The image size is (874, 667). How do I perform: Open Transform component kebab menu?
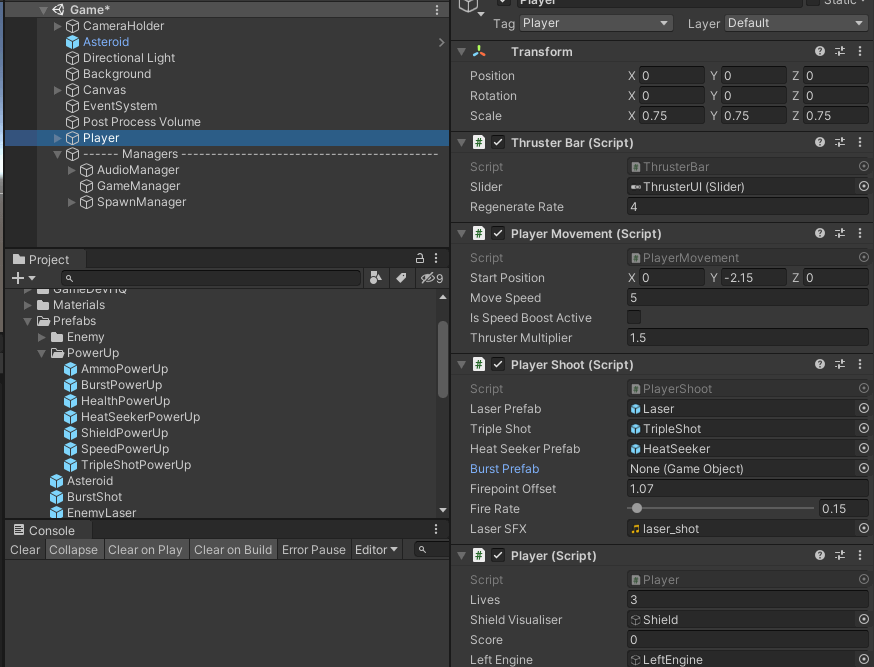point(860,51)
